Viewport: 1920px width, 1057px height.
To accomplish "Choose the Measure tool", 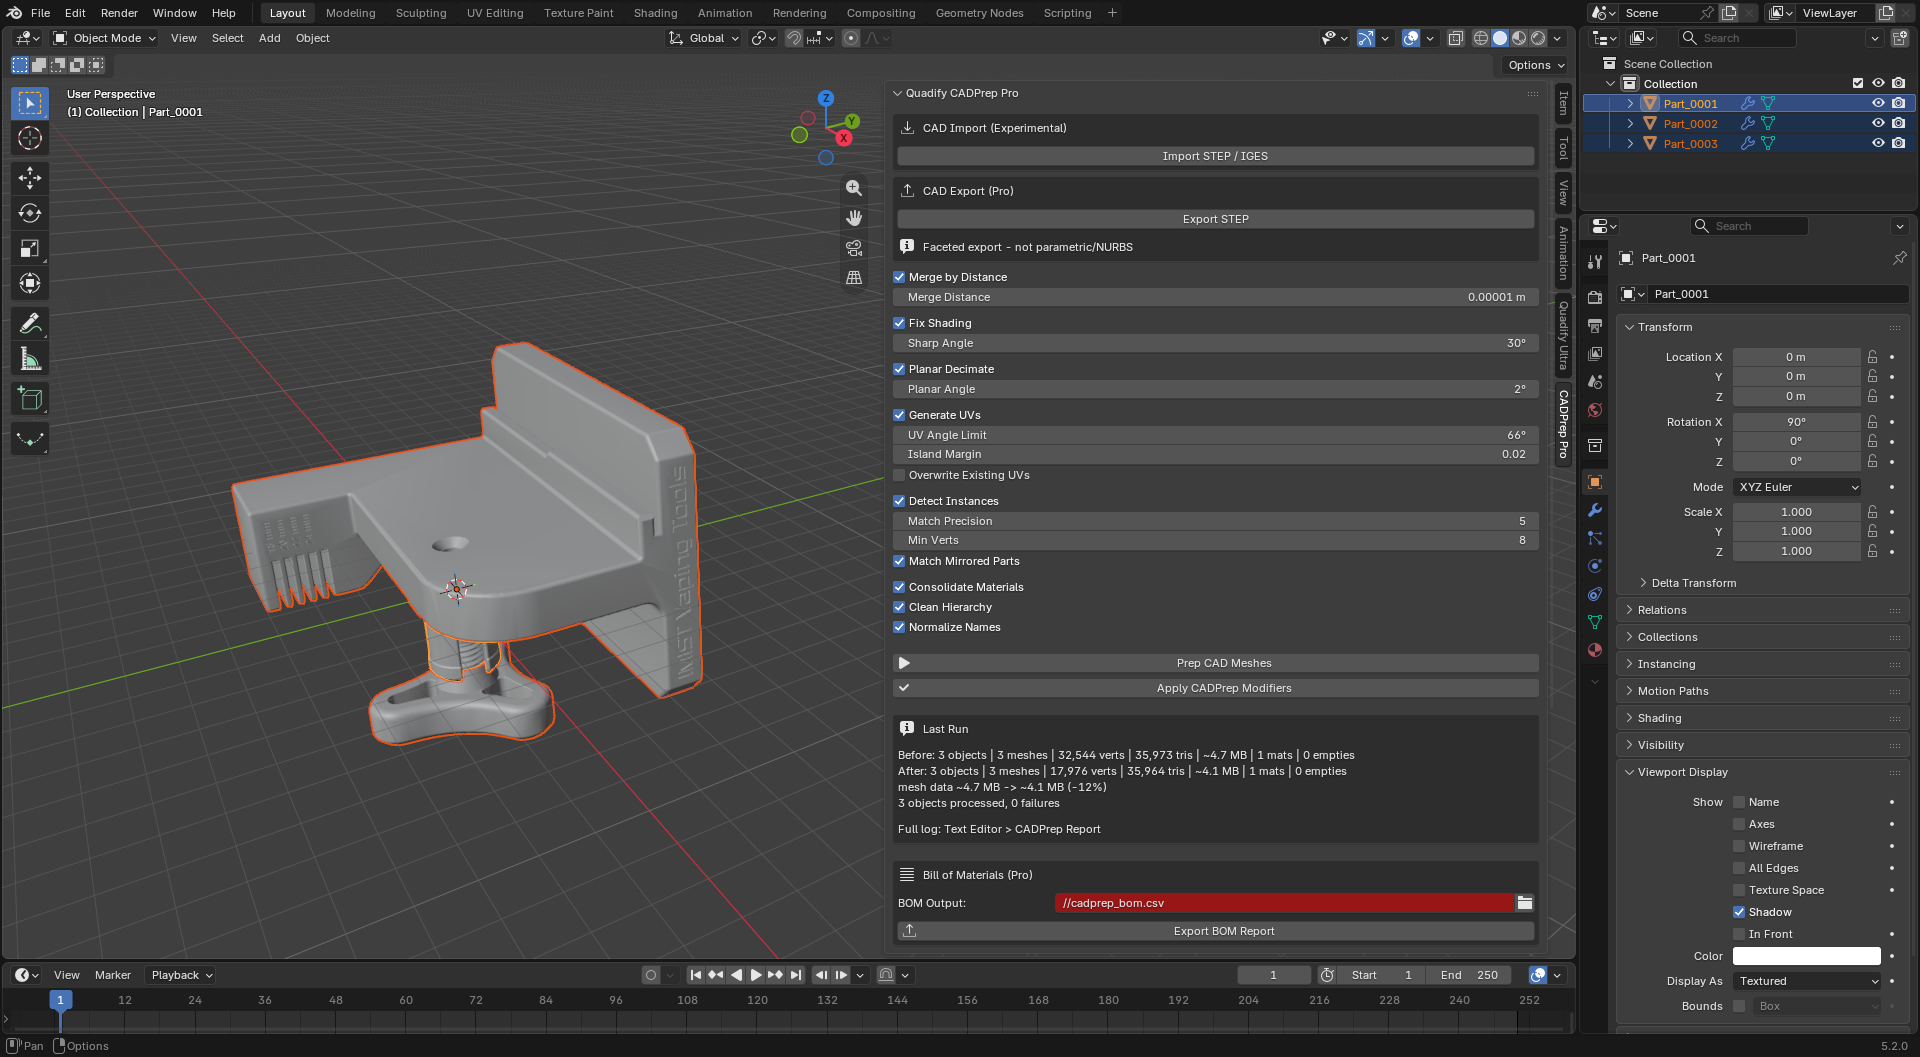I will tap(30, 359).
